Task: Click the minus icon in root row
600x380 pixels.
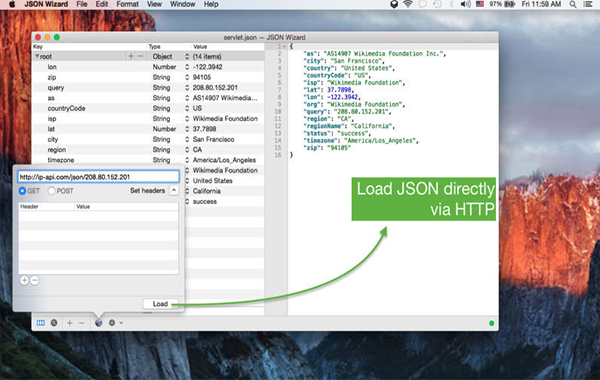Action: point(140,56)
